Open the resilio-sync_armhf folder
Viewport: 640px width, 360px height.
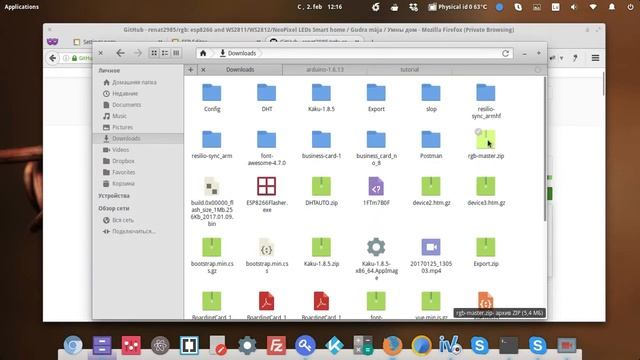[x=486, y=93]
